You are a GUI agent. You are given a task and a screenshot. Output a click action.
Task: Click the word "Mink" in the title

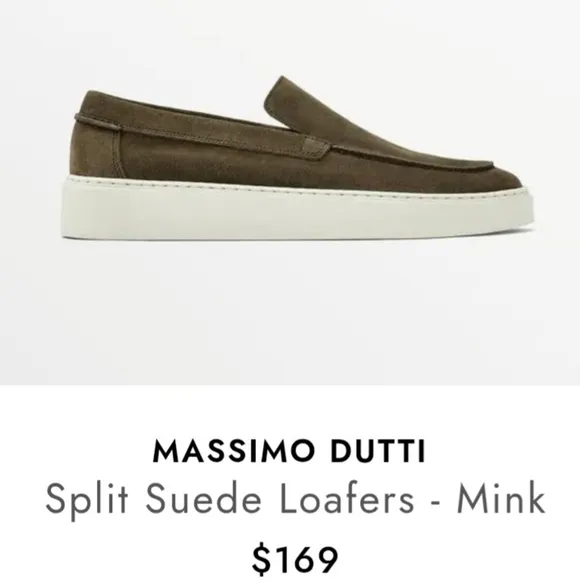tap(501, 498)
